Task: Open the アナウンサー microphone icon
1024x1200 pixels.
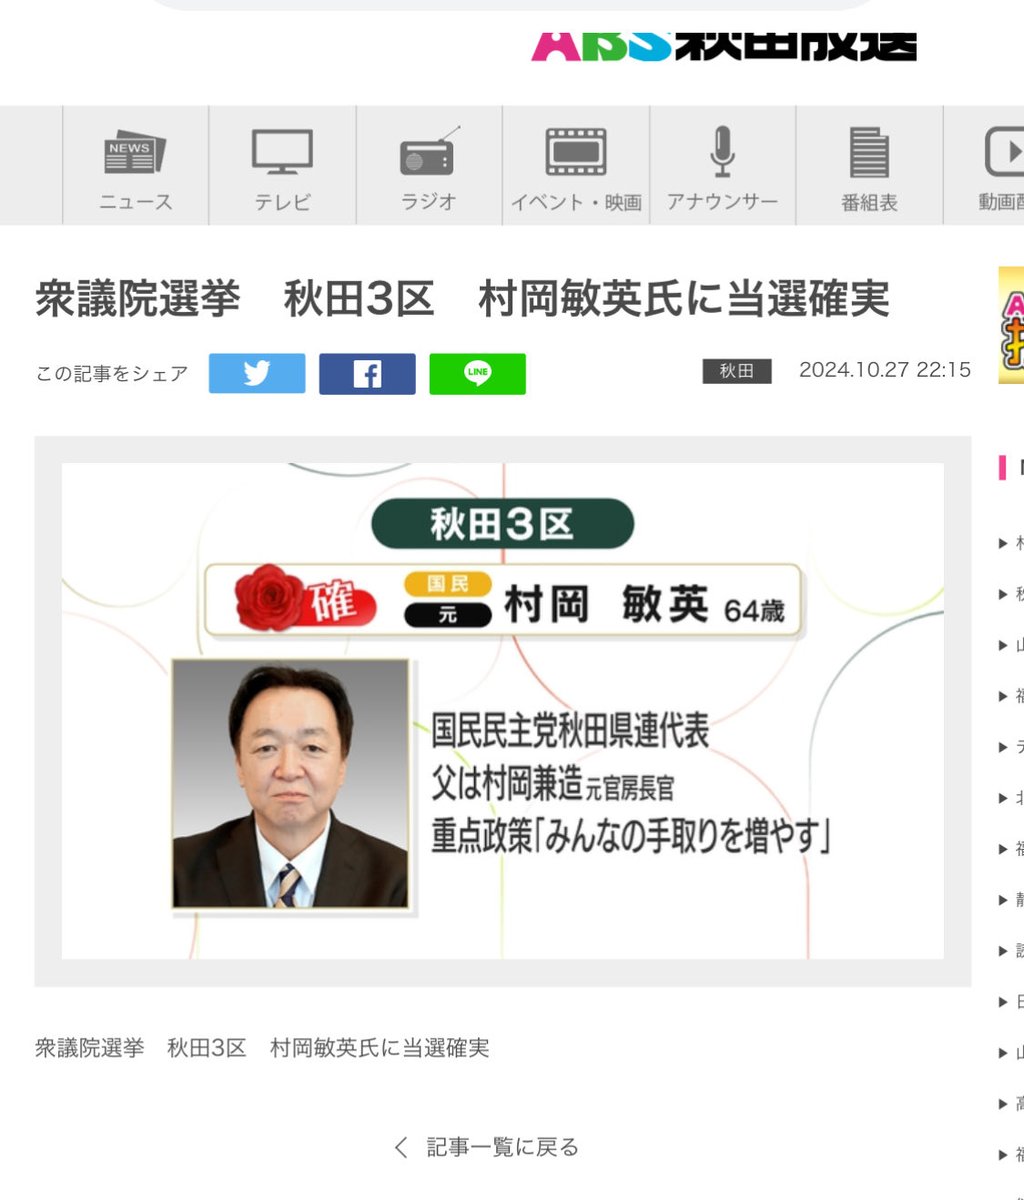Action: [x=722, y=152]
